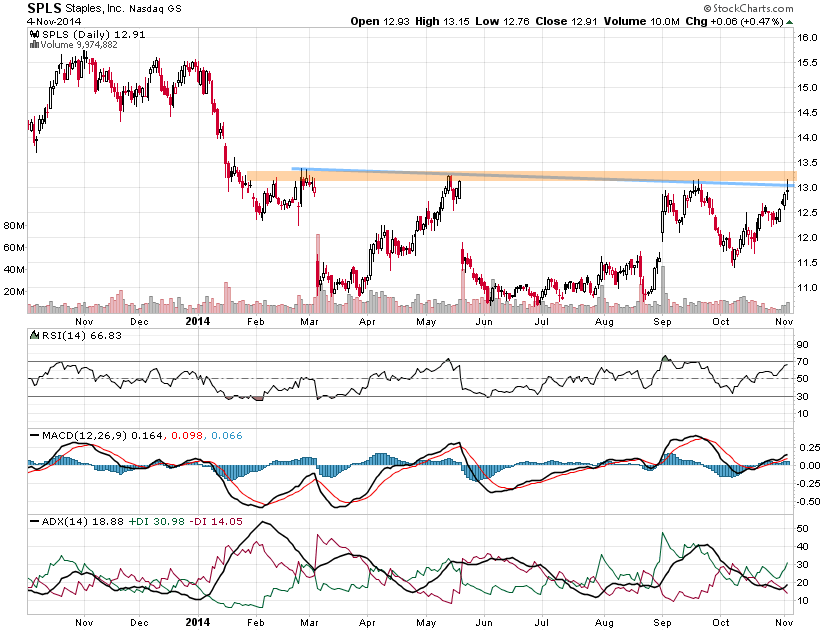The height and width of the screenshot is (632, 832).
Task: Click the small RSI(14) legend icon
Action: [x=34, y=335]
